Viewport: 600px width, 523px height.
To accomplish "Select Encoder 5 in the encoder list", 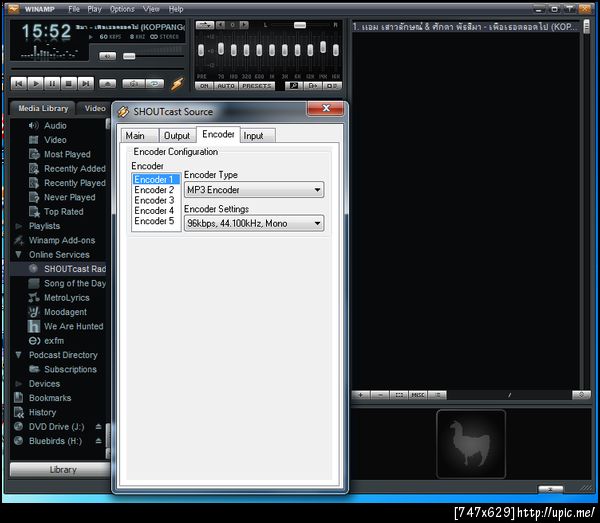I will 156,221.
